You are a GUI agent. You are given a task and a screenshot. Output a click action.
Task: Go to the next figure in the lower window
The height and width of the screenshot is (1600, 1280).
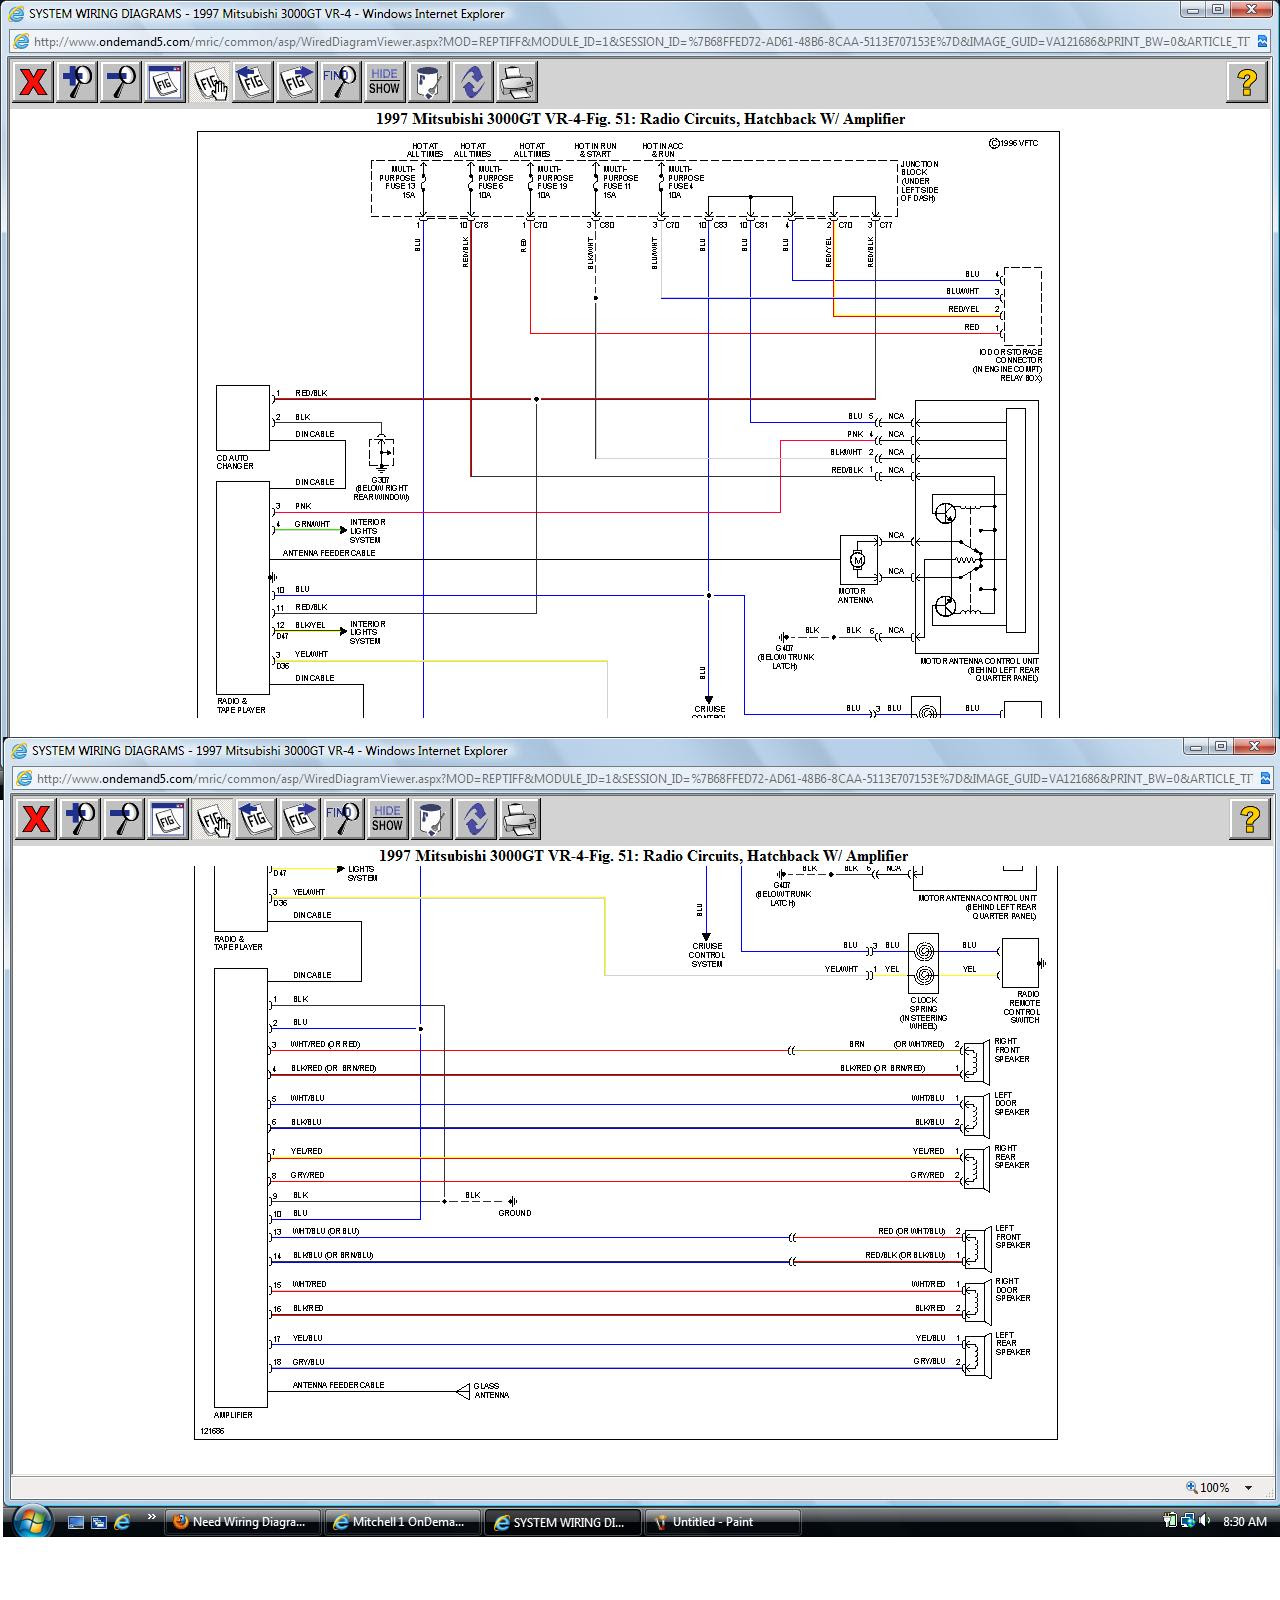click(x=300, y=819)
